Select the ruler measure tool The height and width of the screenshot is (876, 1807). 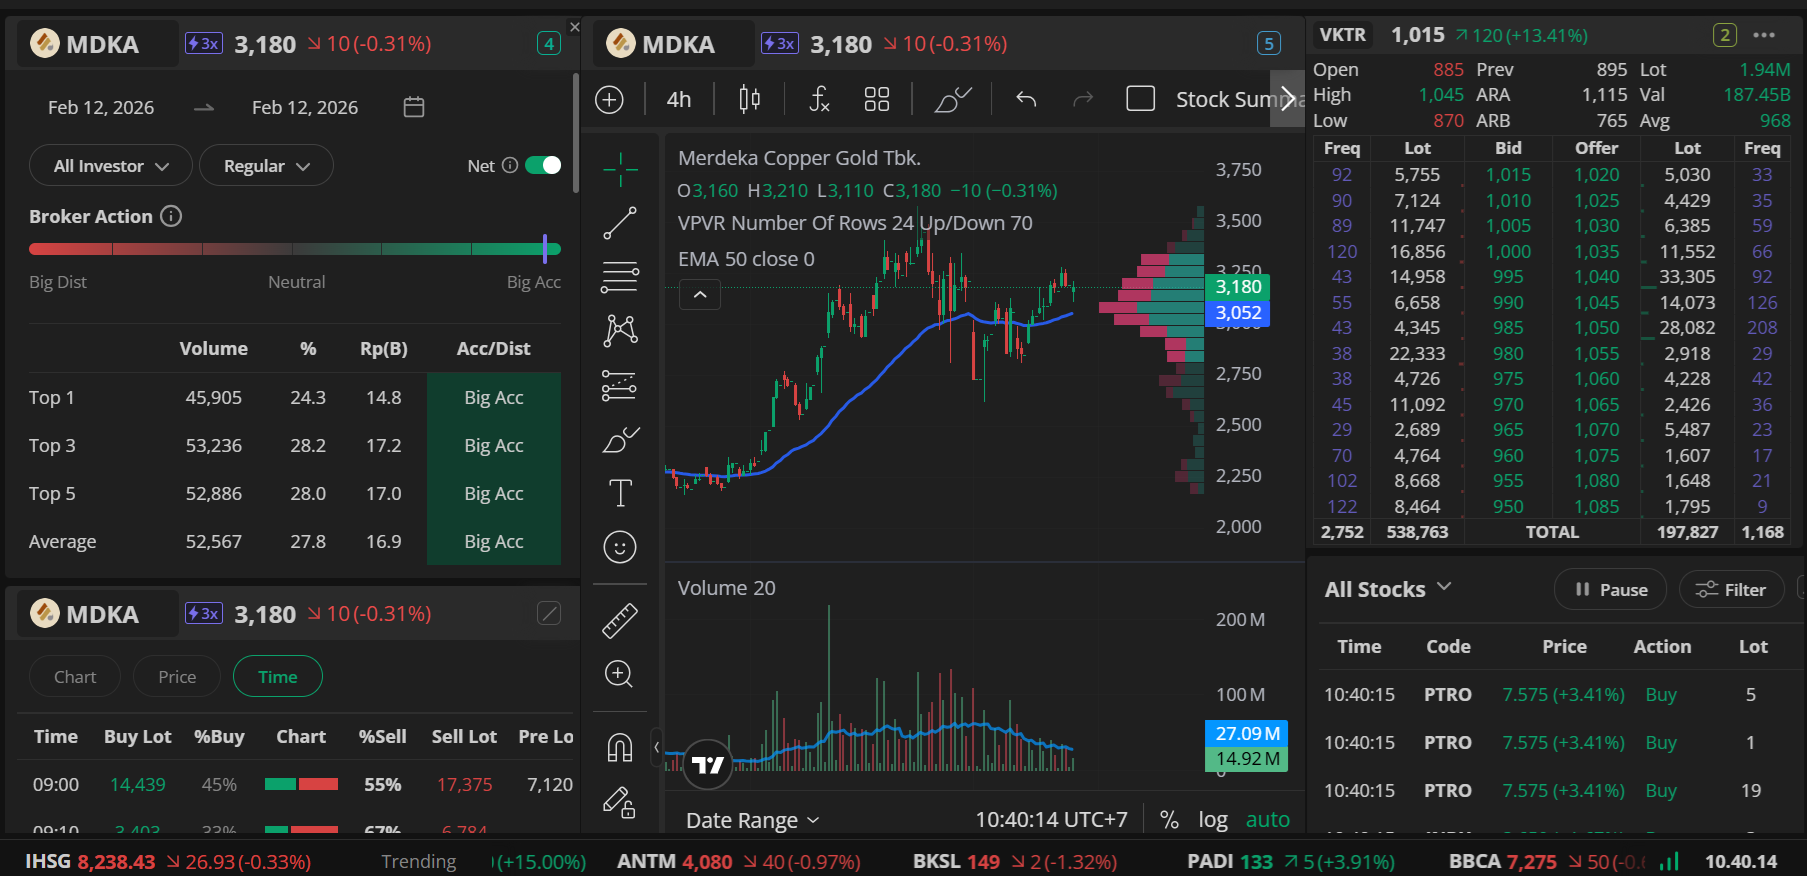point(620,620)
